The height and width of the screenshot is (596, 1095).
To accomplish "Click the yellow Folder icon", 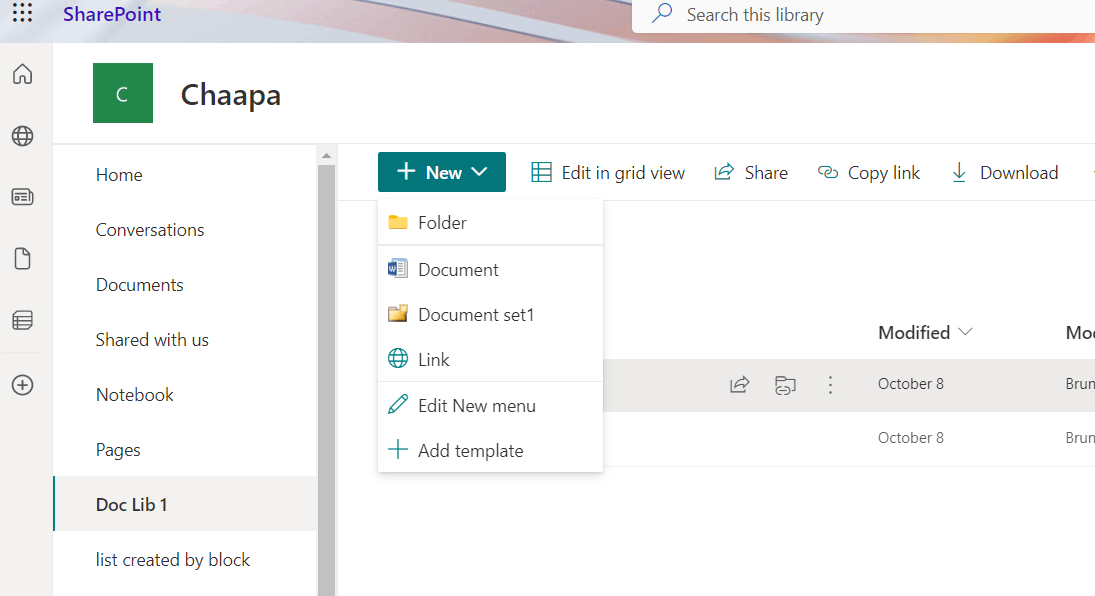I will tap(398, 222).
